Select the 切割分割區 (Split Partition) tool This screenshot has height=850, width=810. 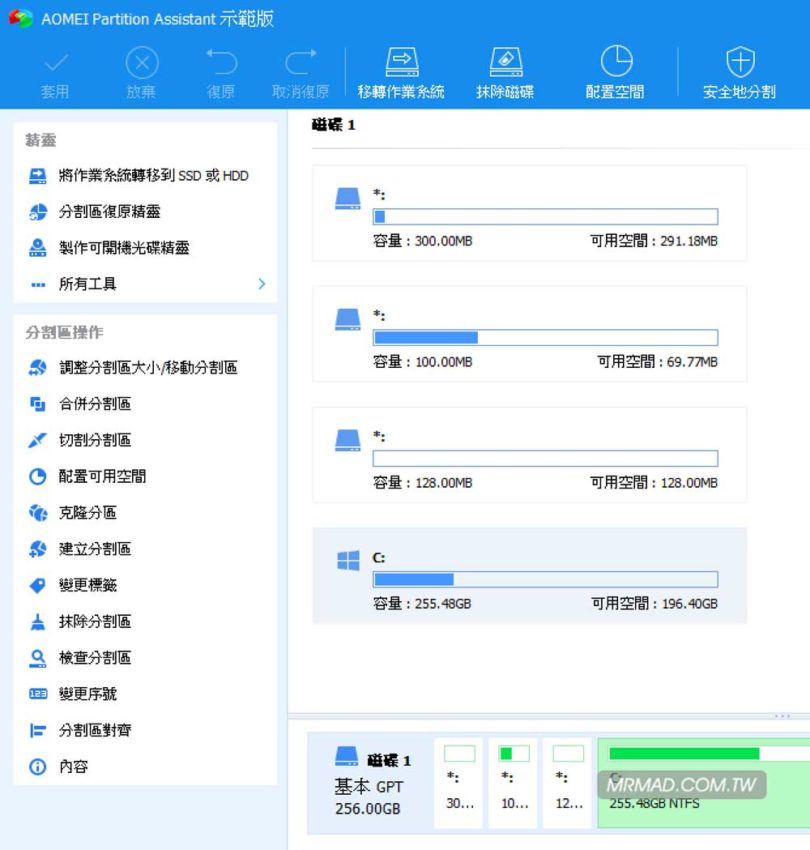coord(83,440)
